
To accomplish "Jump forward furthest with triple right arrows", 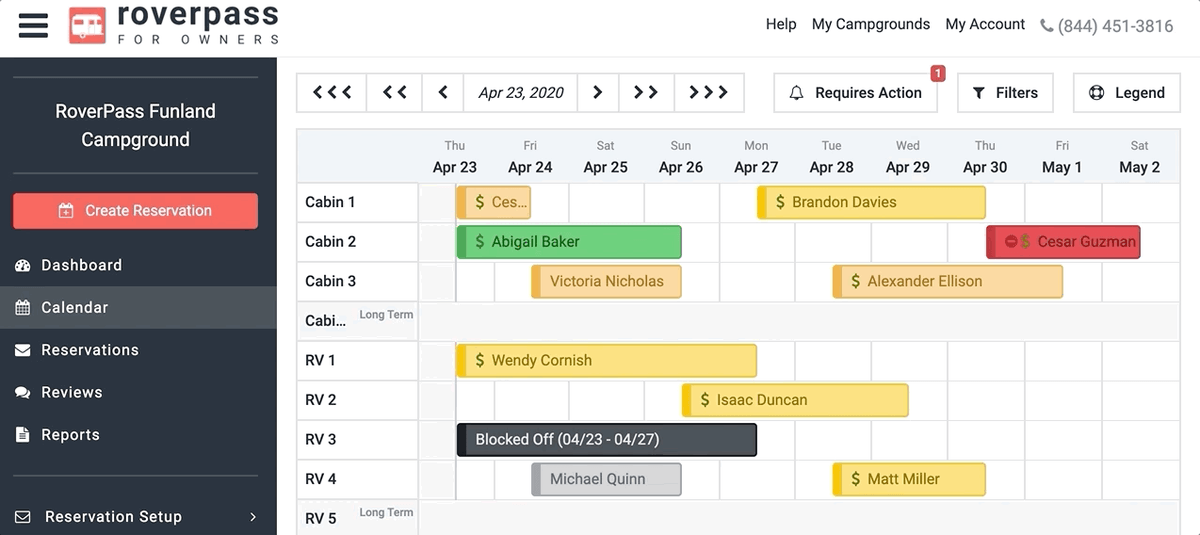I will point(709,93).
